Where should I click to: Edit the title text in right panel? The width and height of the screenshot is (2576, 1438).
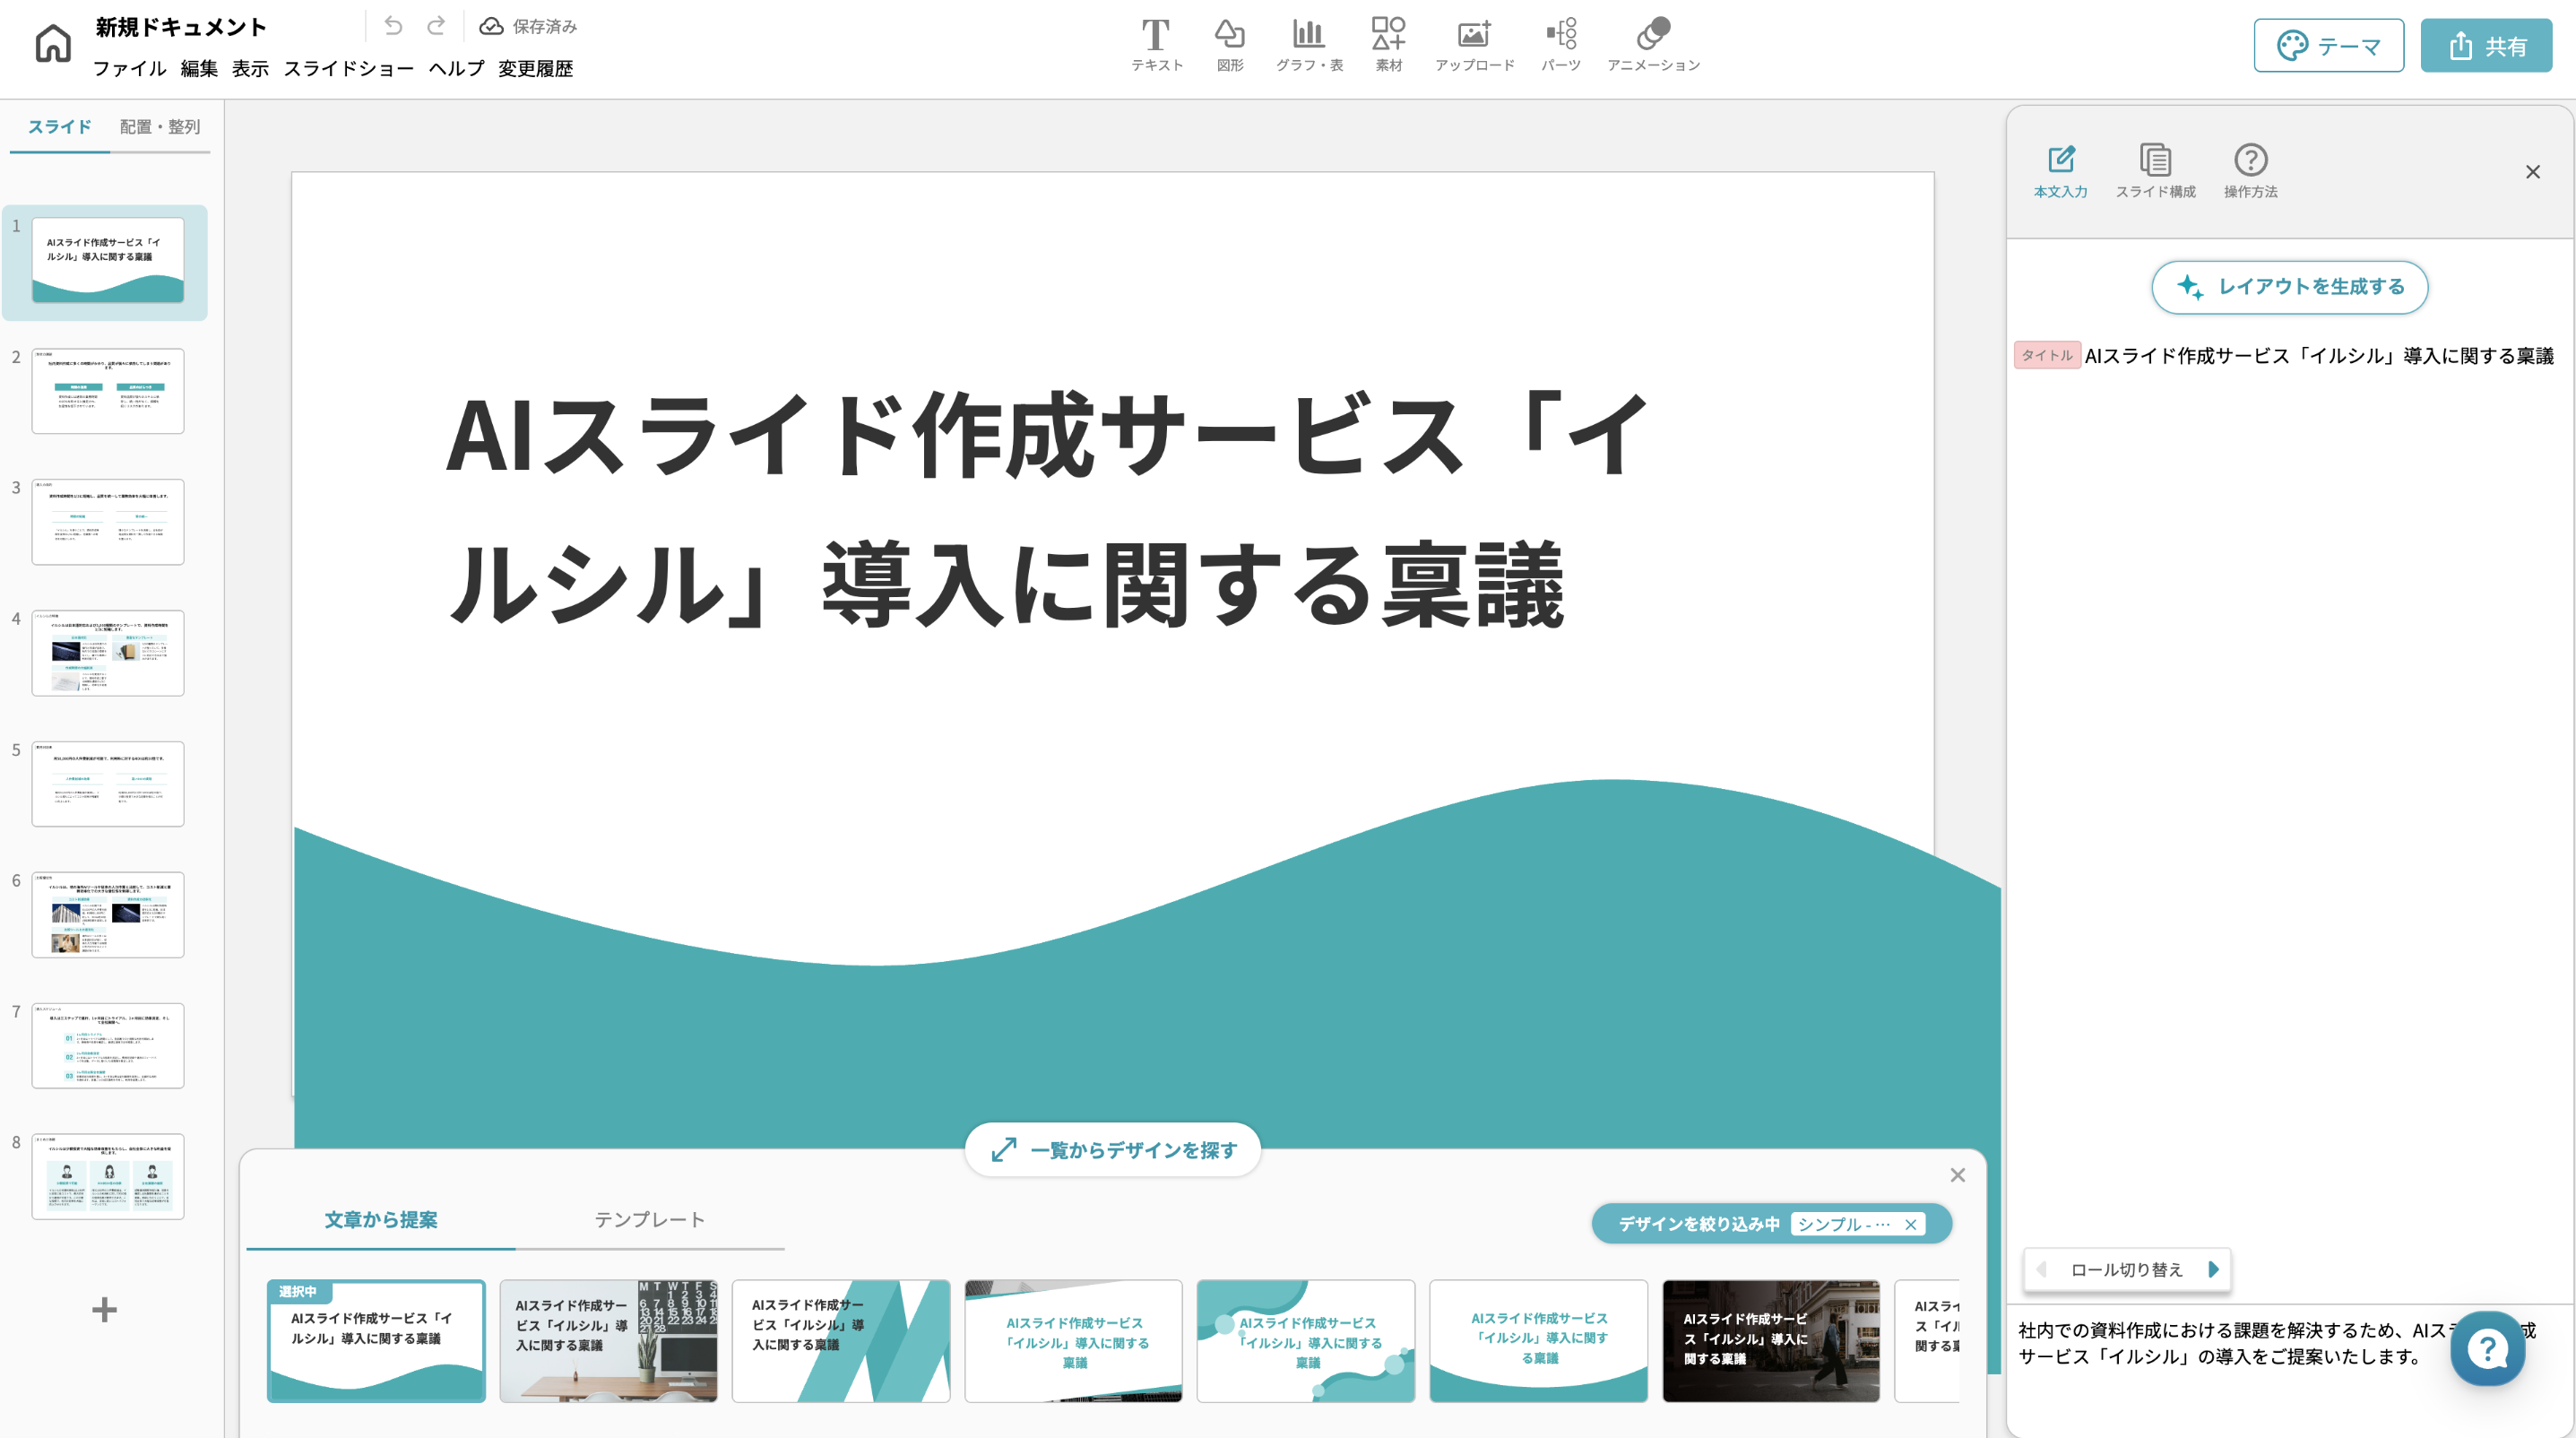tap(2318, 356)
